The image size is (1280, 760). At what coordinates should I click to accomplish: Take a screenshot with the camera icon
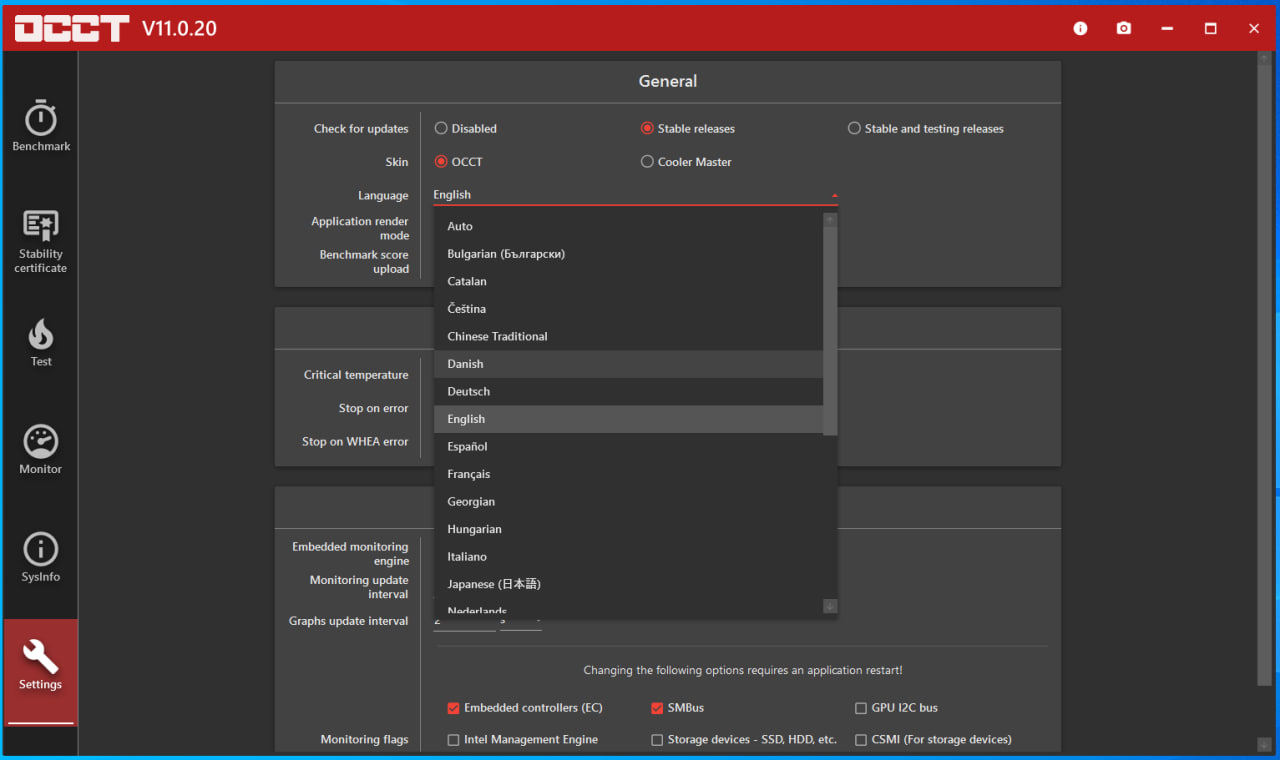click(x=1124, y=28)
